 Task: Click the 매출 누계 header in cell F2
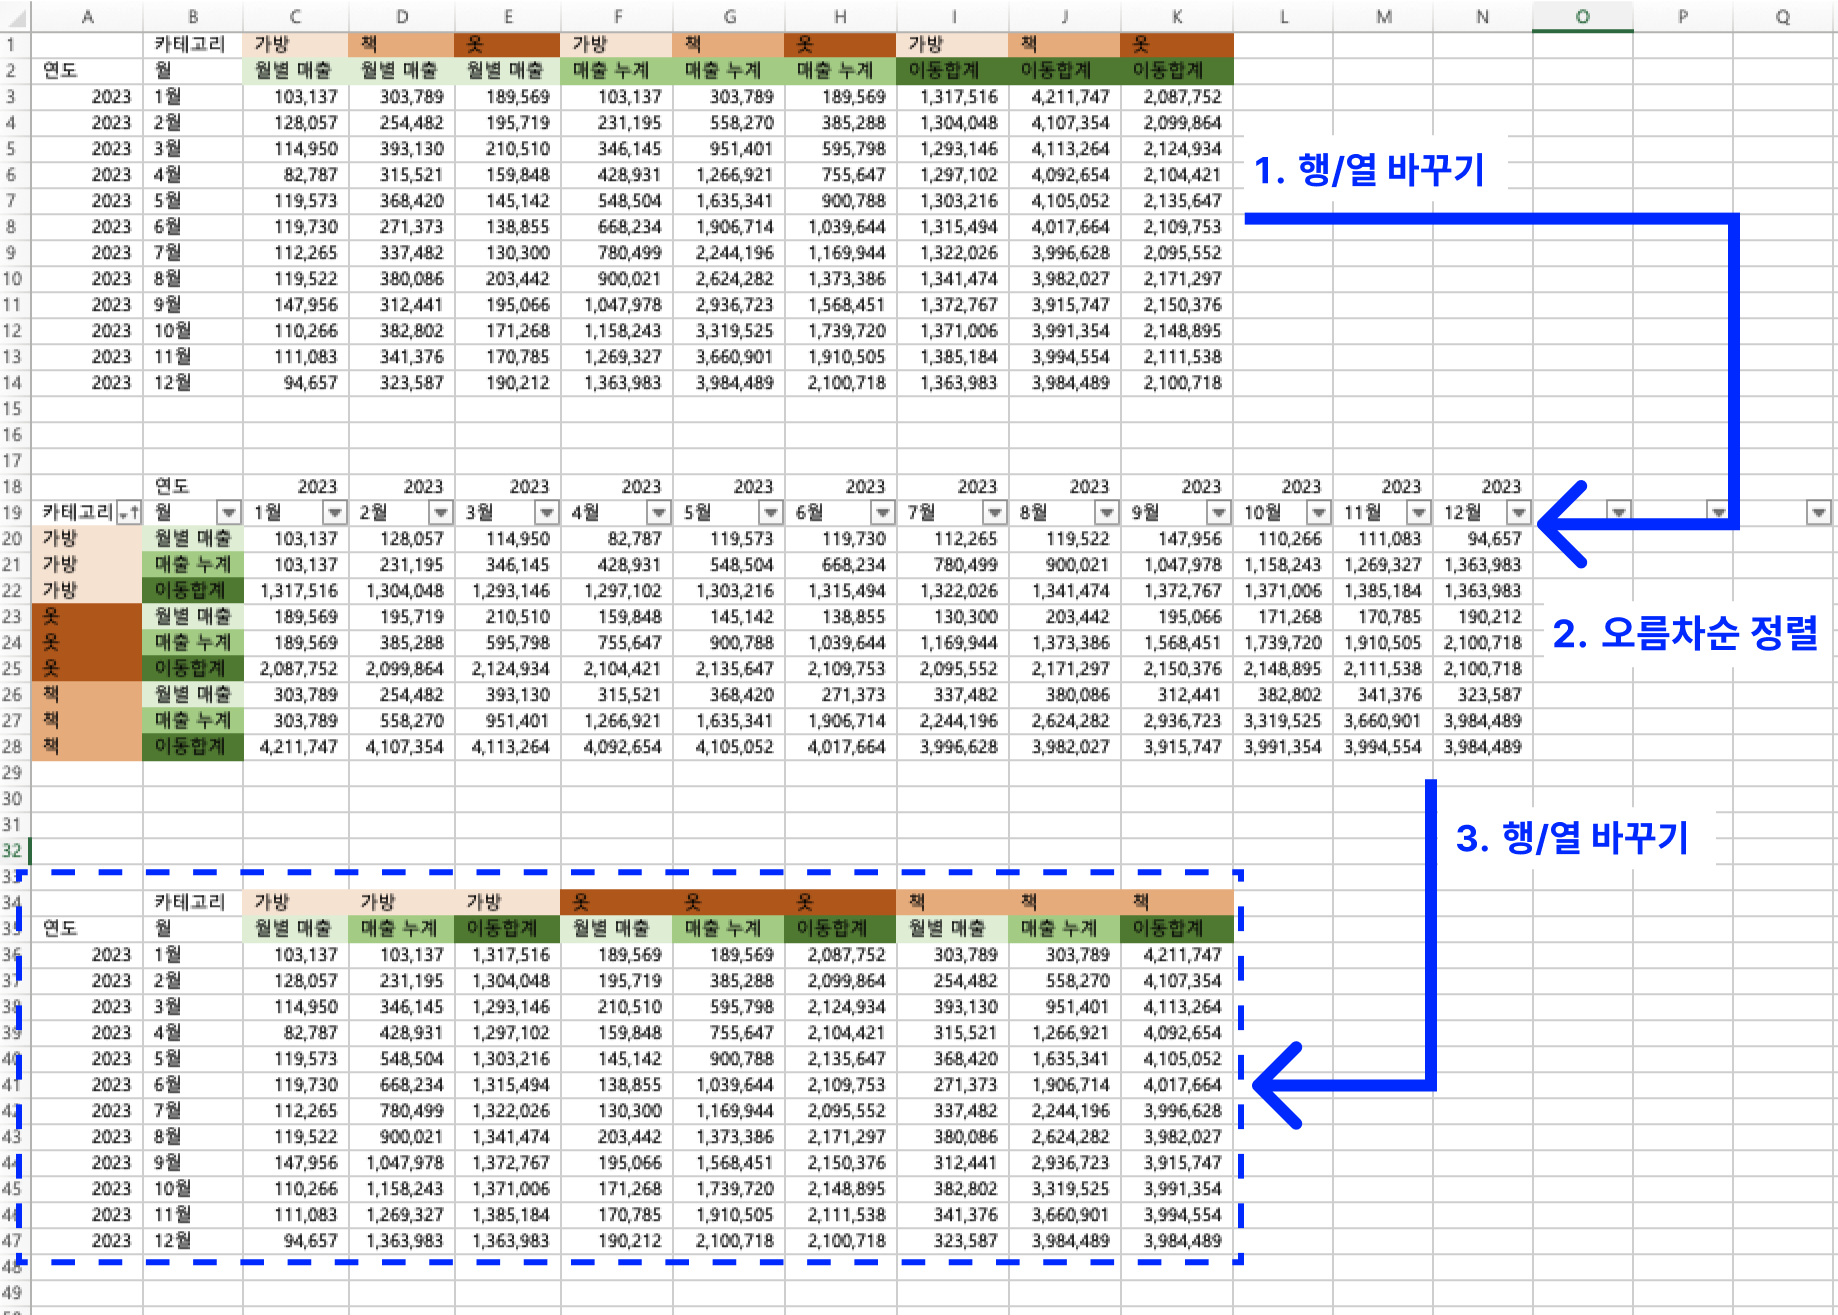[x=617, y=71]
